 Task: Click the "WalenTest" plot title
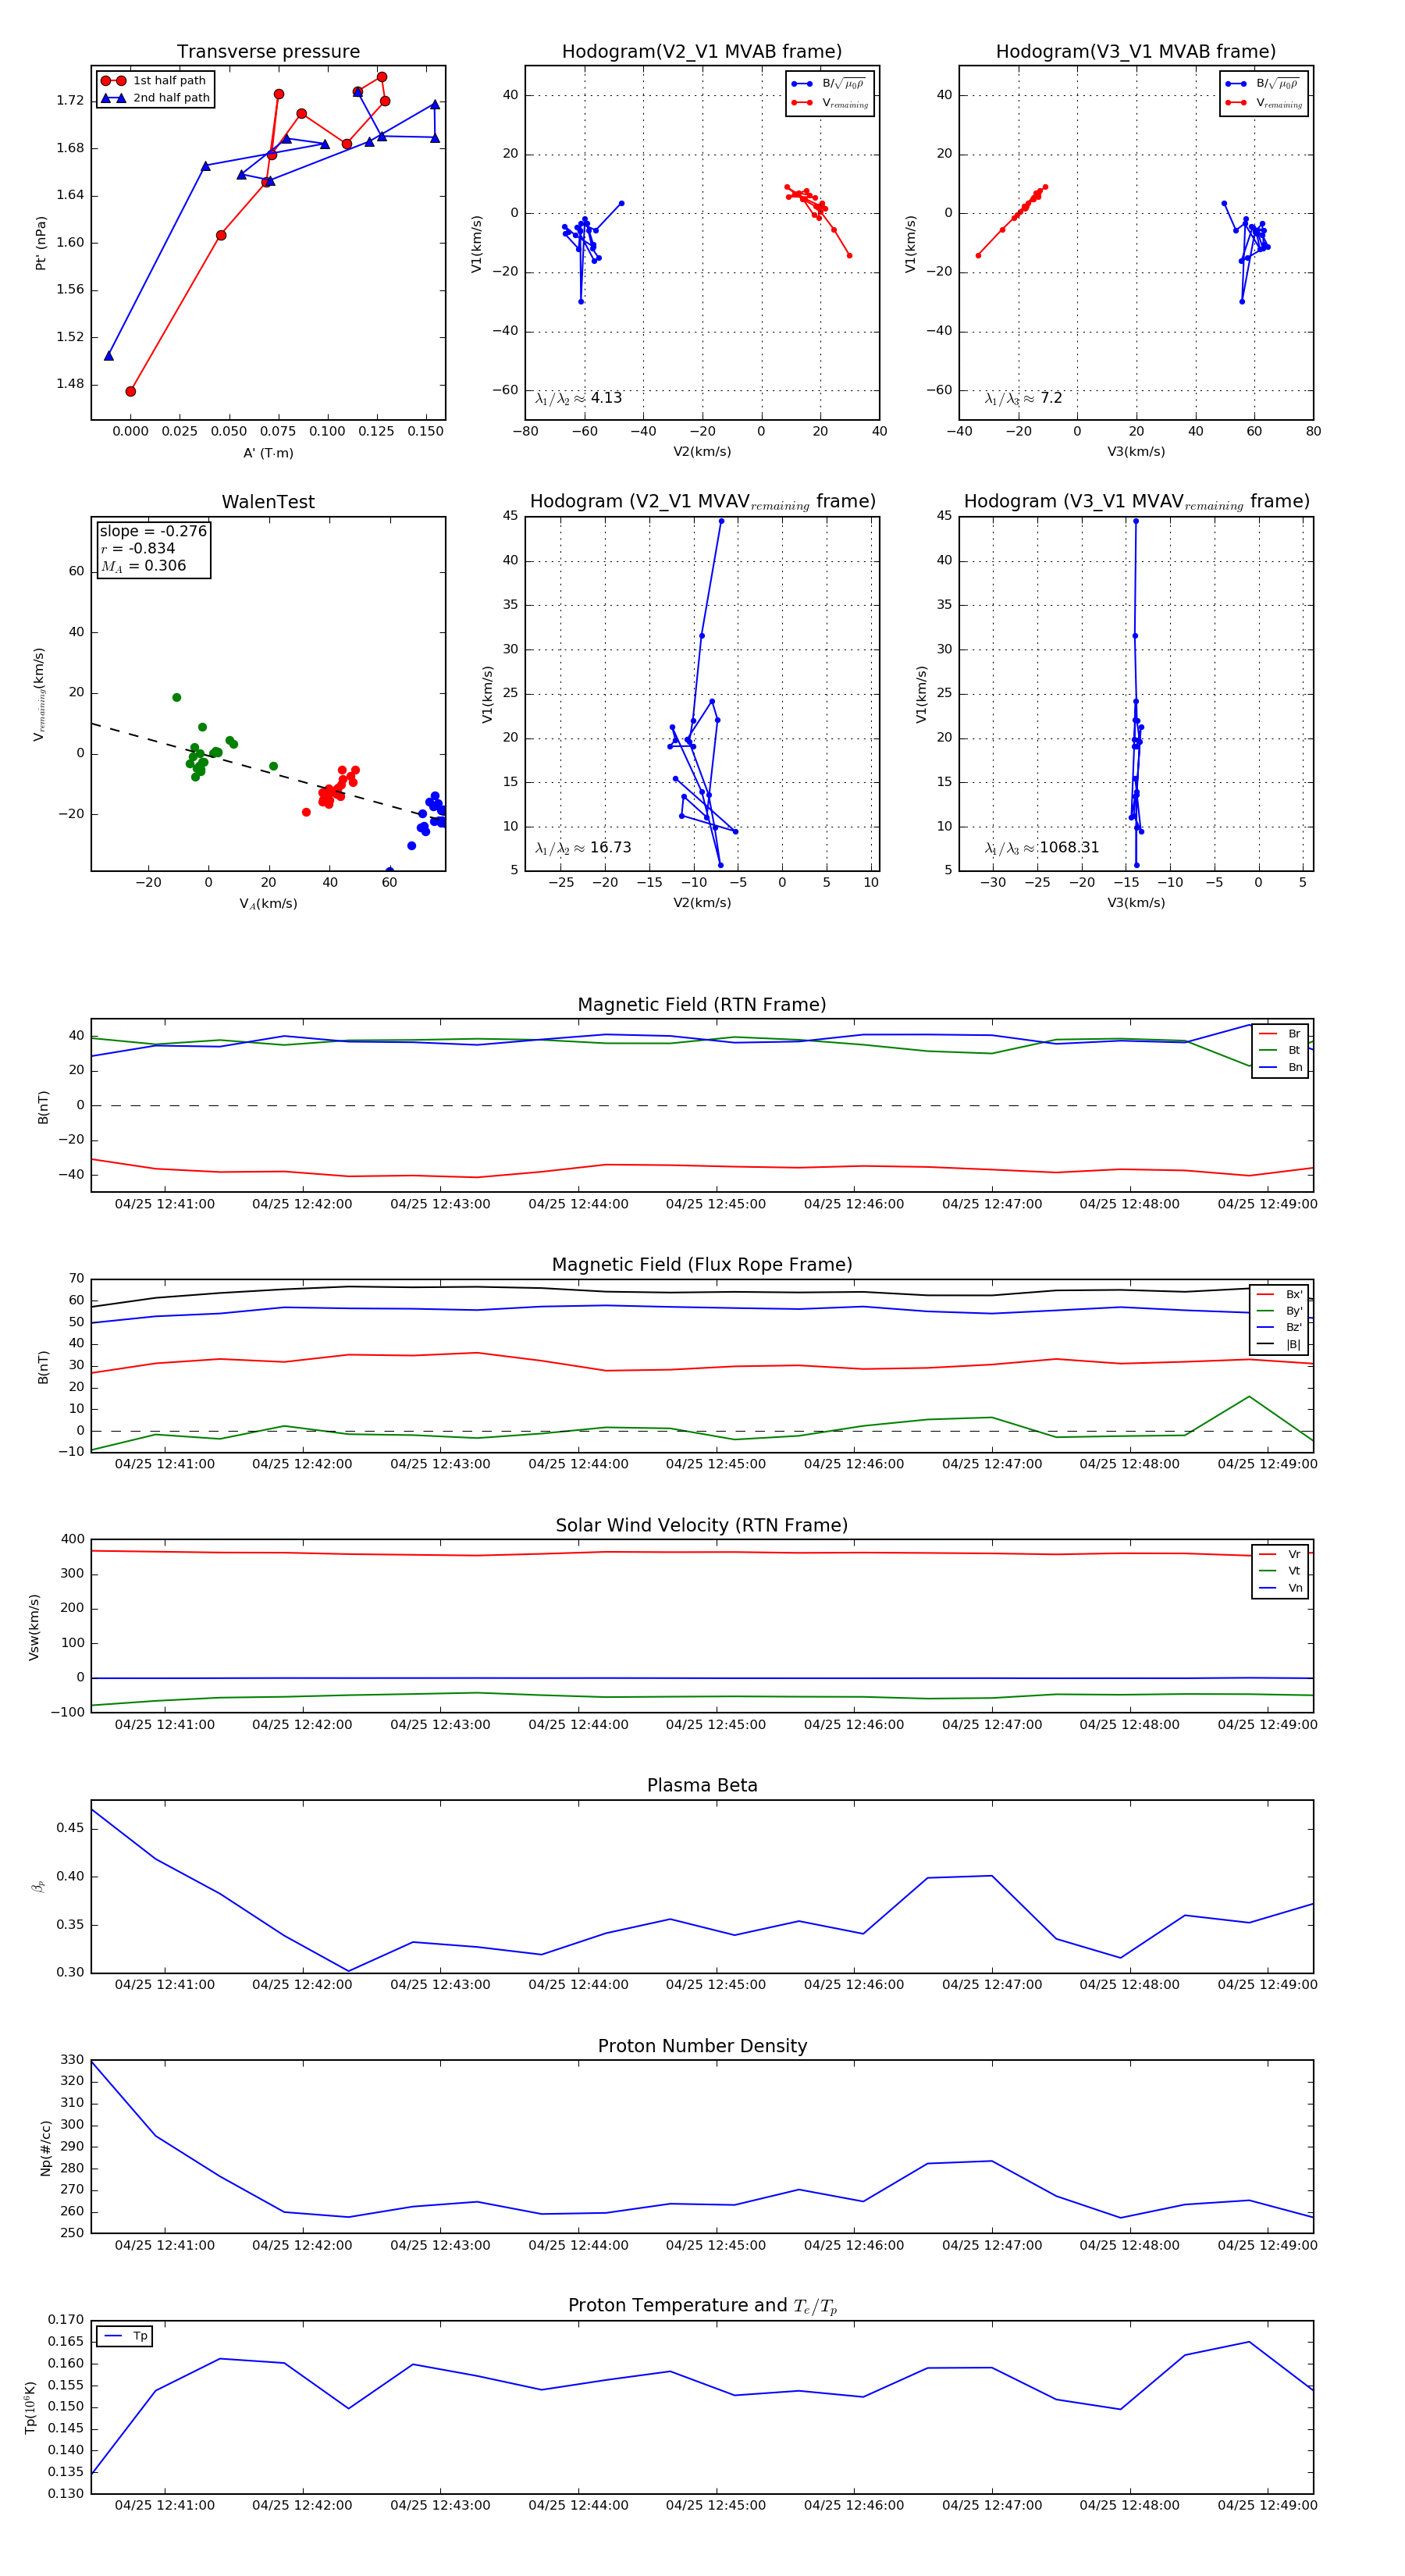point(268,502)
